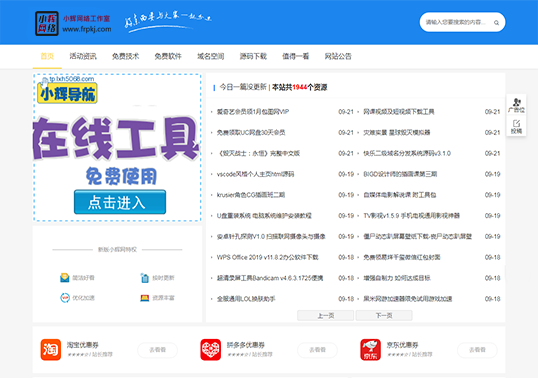This screenshot has height=378, width=538.
Task: Open the JD 京东 app icon
Action: (371, 350)
